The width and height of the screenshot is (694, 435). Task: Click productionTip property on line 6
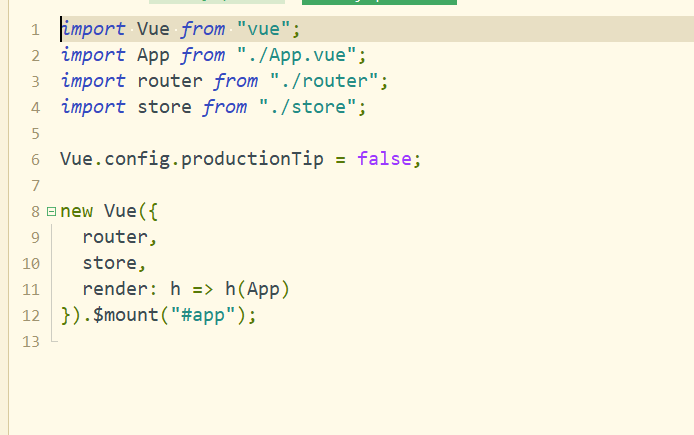[252, 159]
